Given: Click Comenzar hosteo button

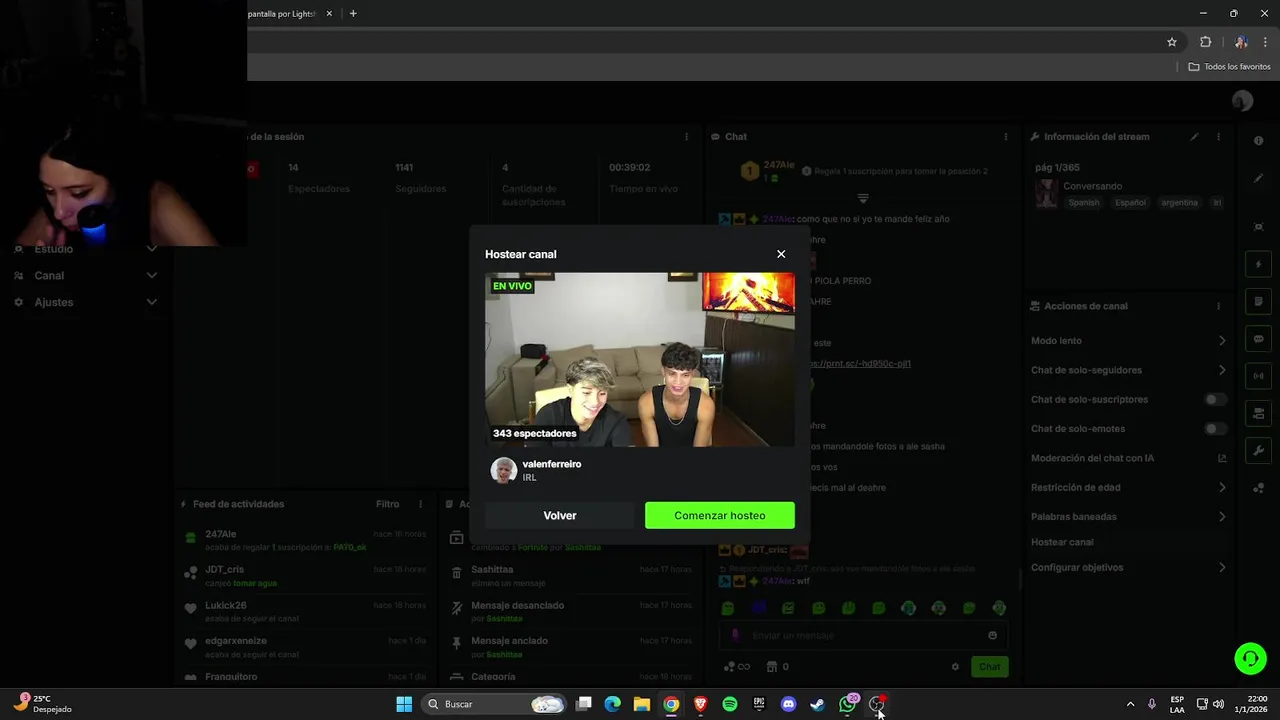Looking at the screenshot, I should pyautogui.click(x=720, y=515).
